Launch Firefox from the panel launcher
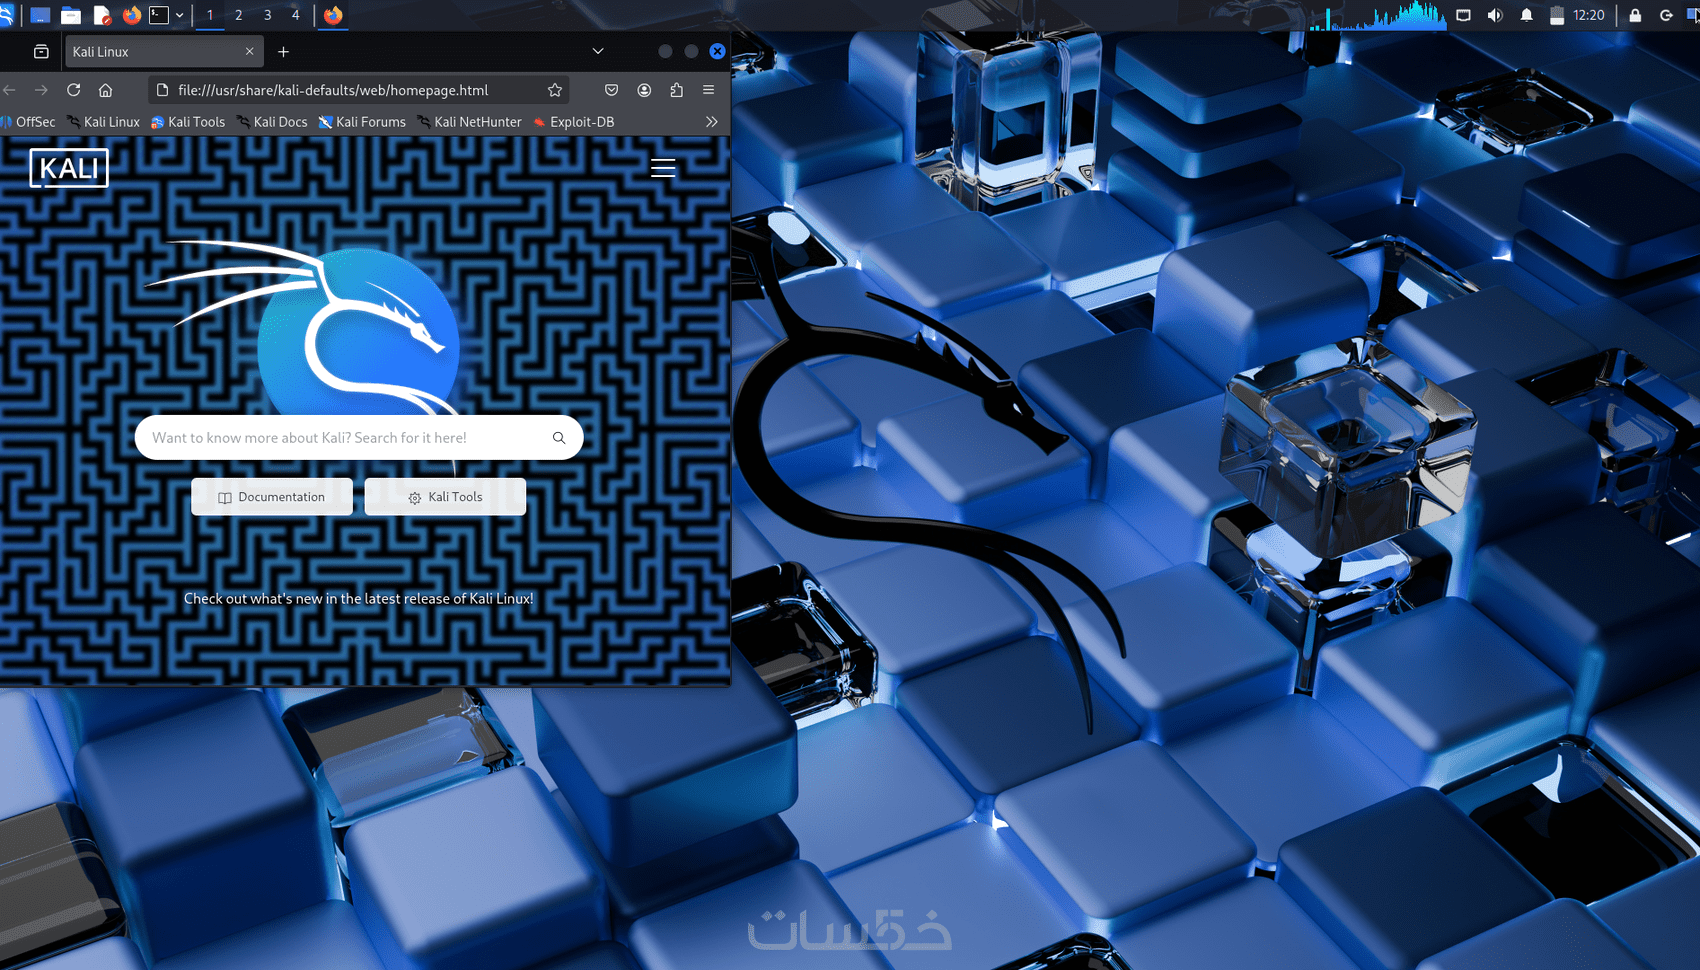Viewport: 1700px width, 970px height. 131,15
